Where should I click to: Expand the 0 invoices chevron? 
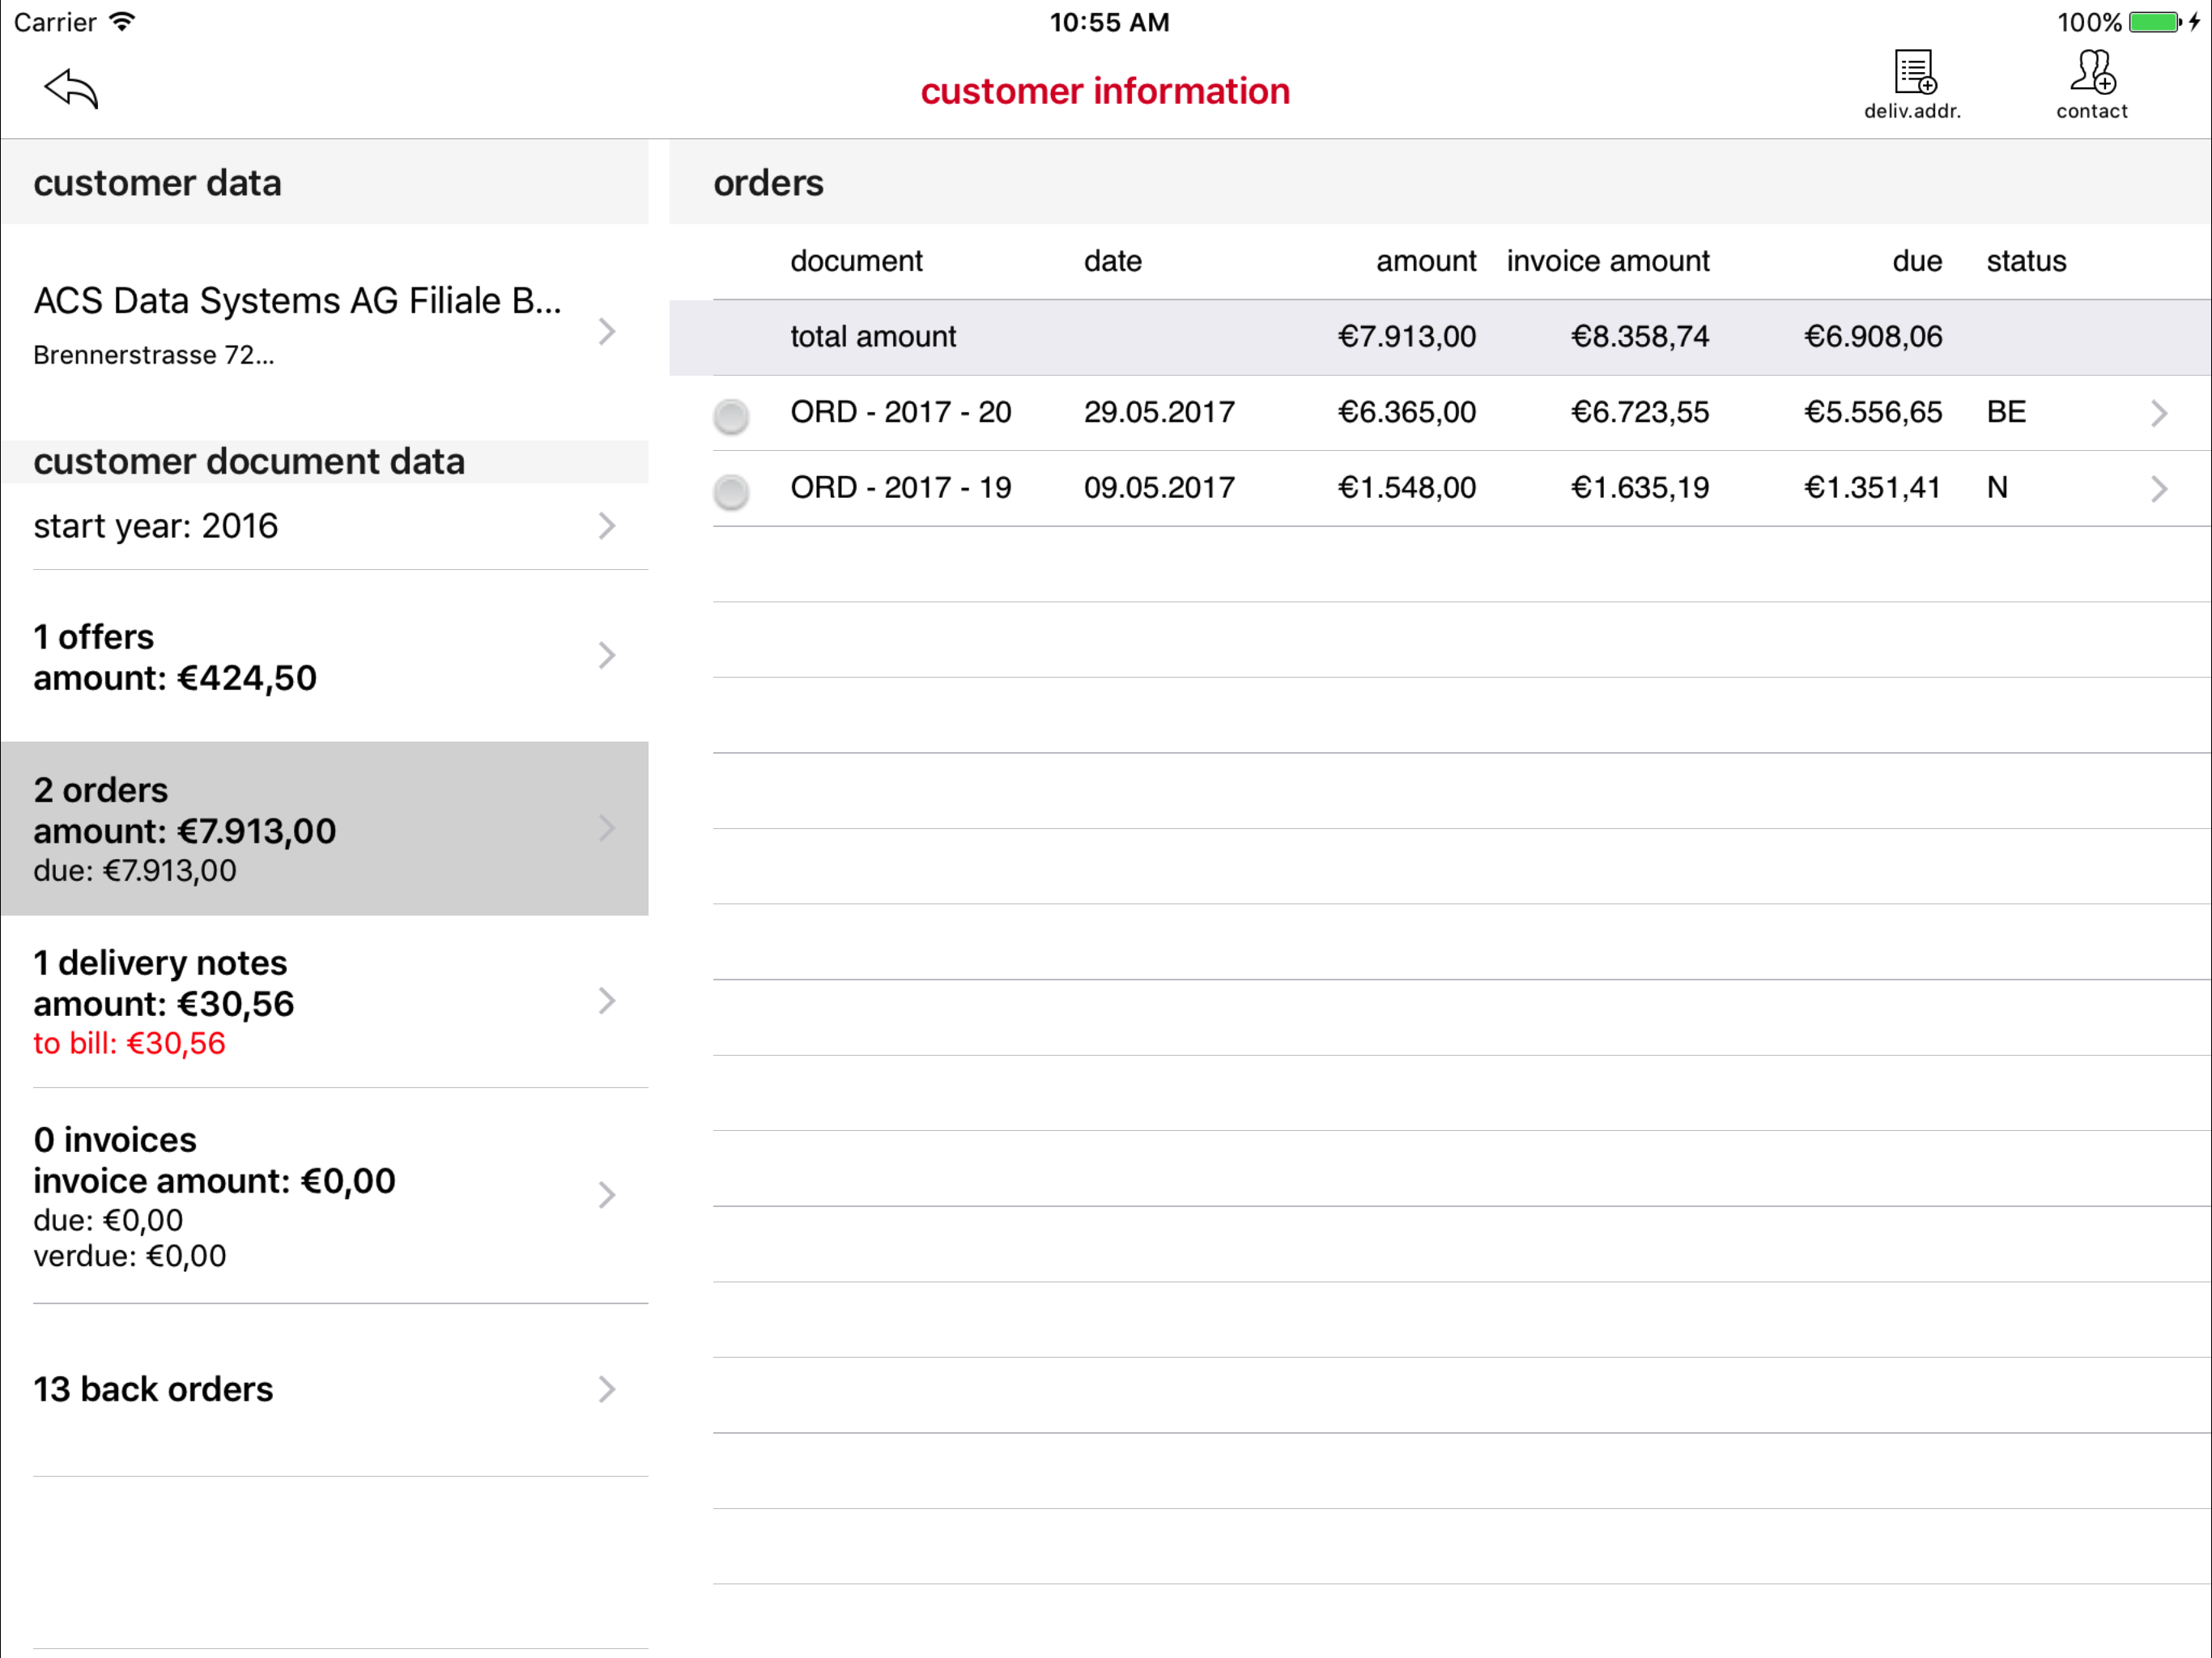[607, 1195]
